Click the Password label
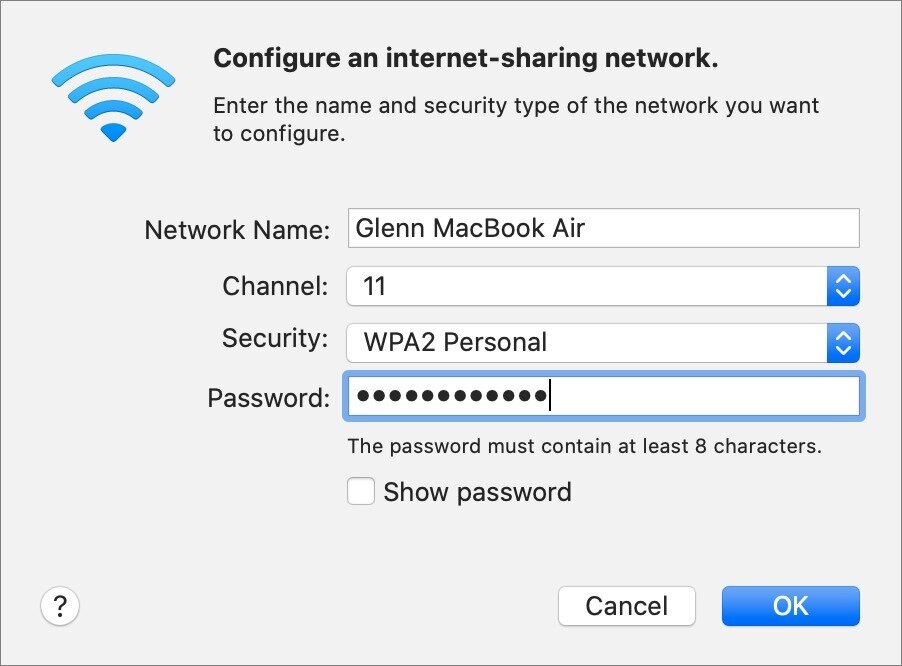The image size is (902, 666). [x=269, y=397]
